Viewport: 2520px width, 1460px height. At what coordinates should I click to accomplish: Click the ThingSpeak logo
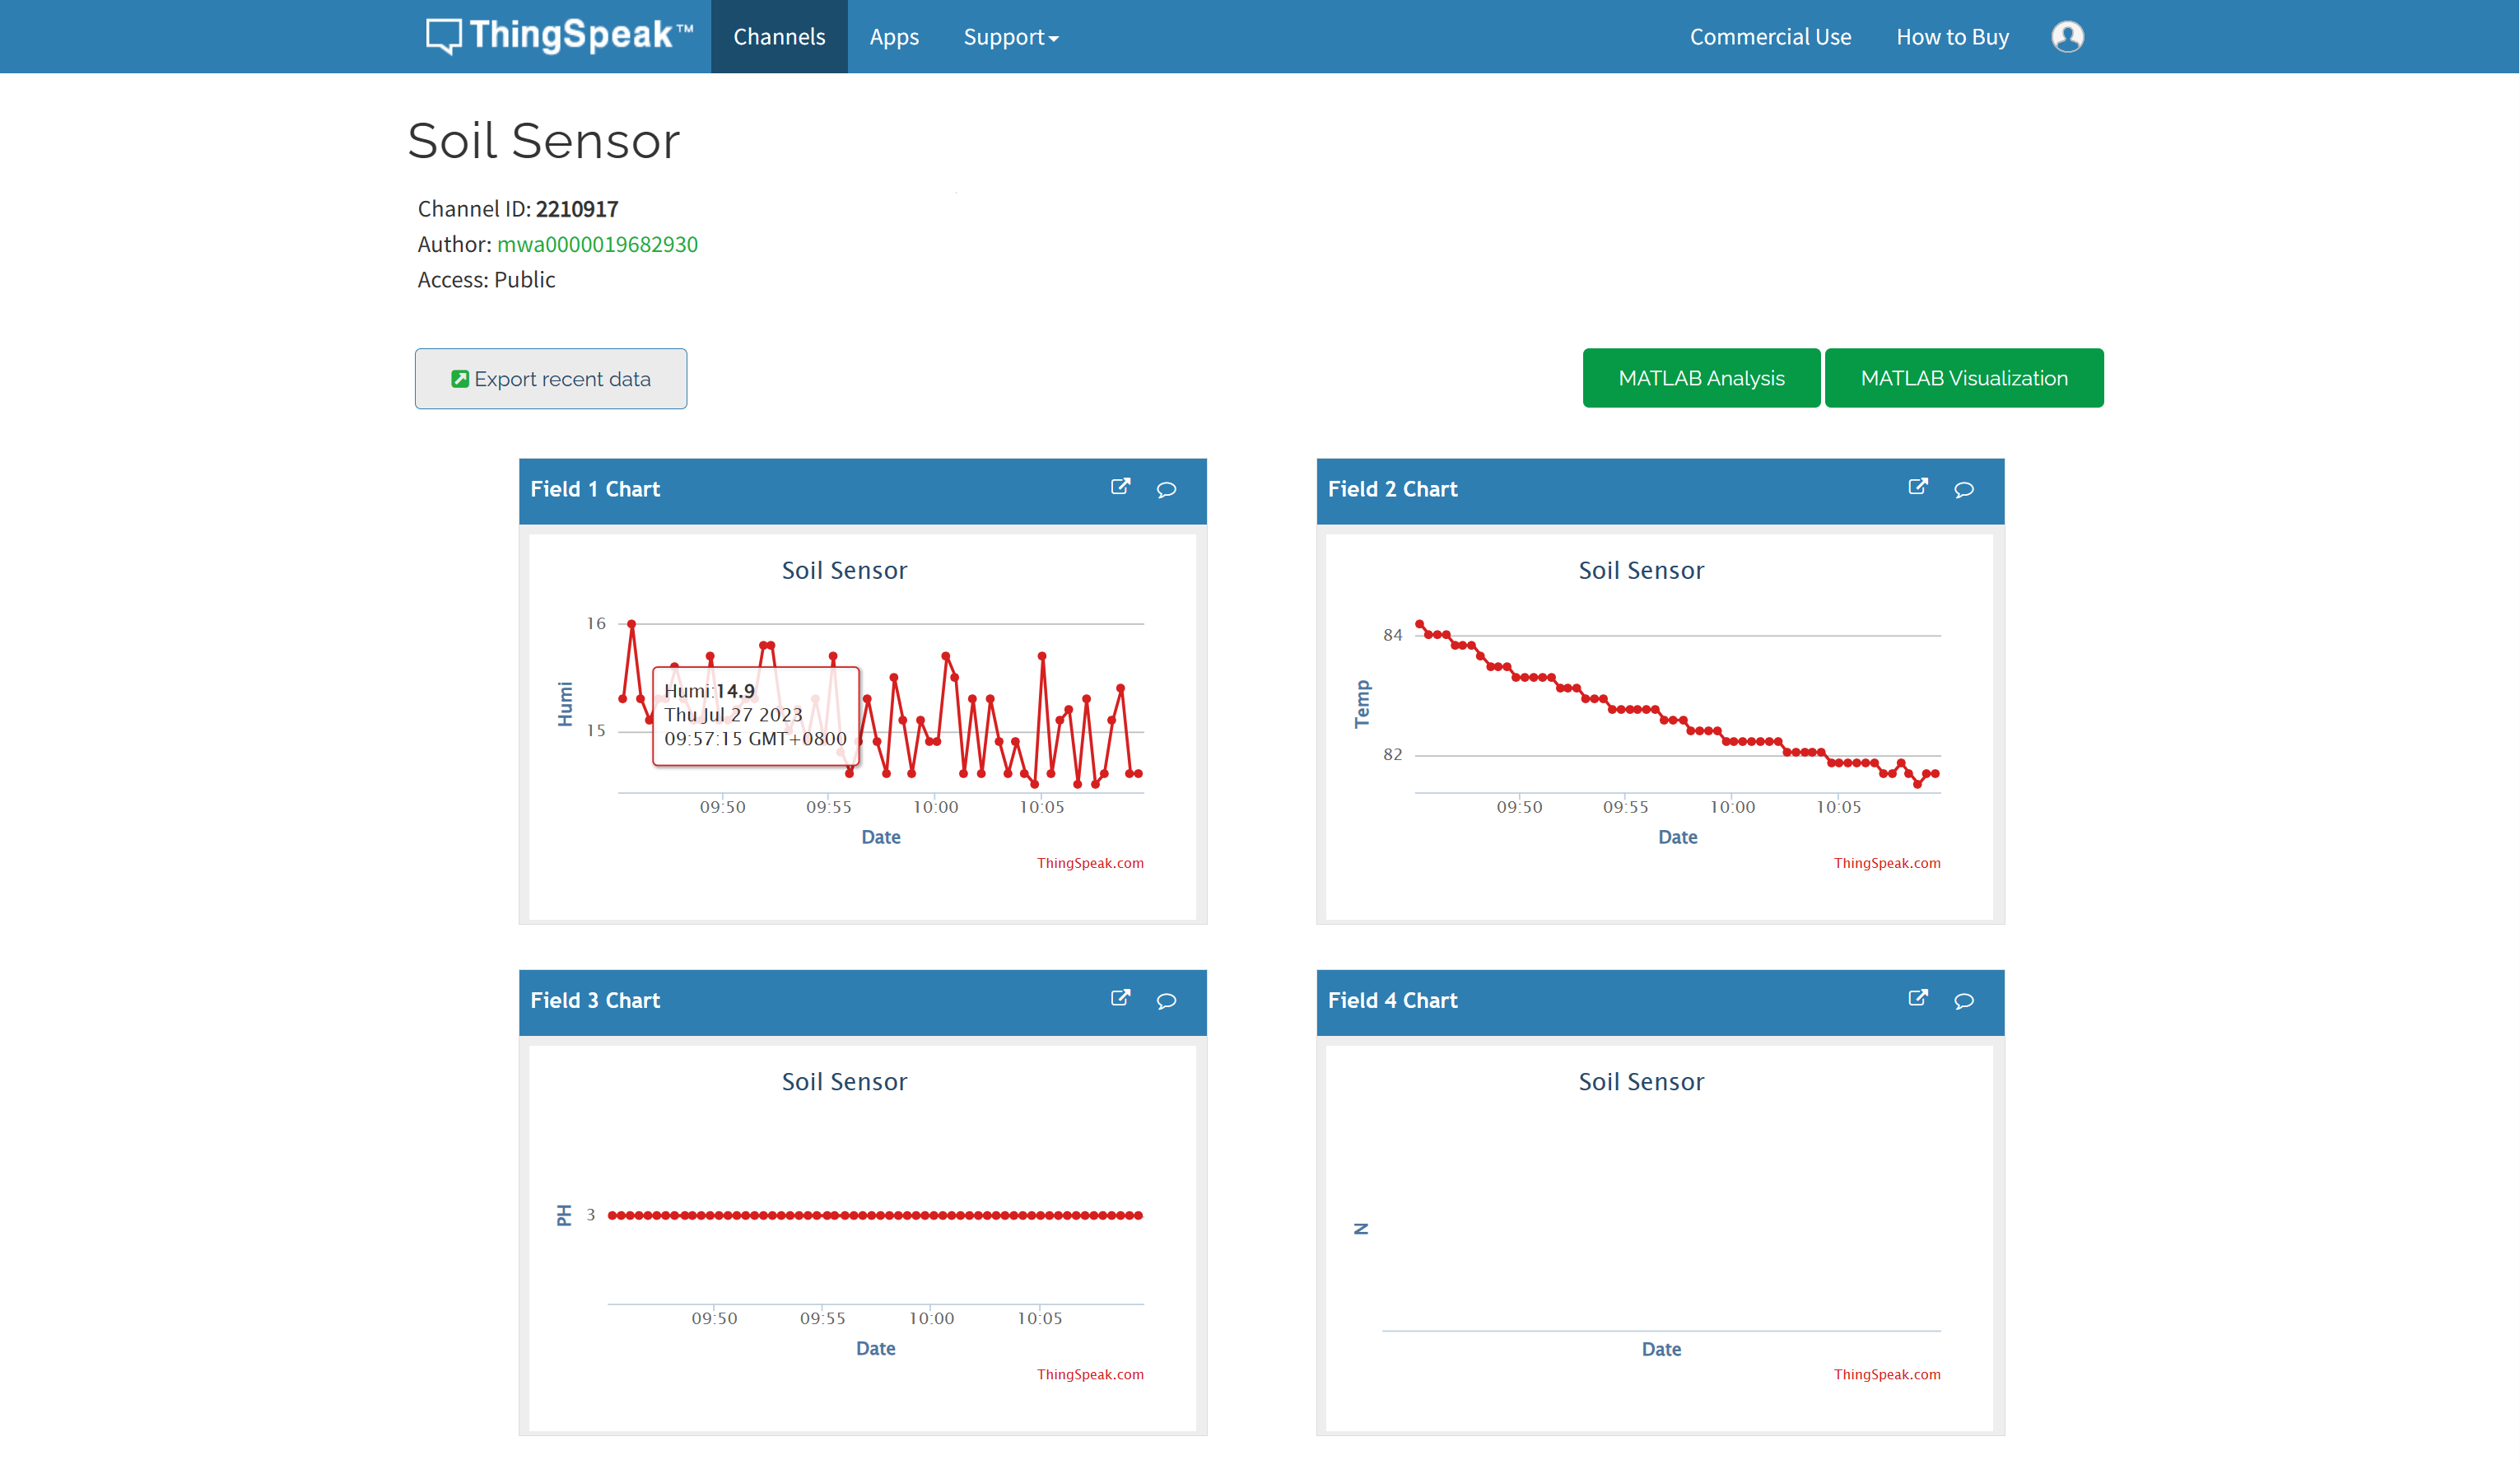(559, 36)
